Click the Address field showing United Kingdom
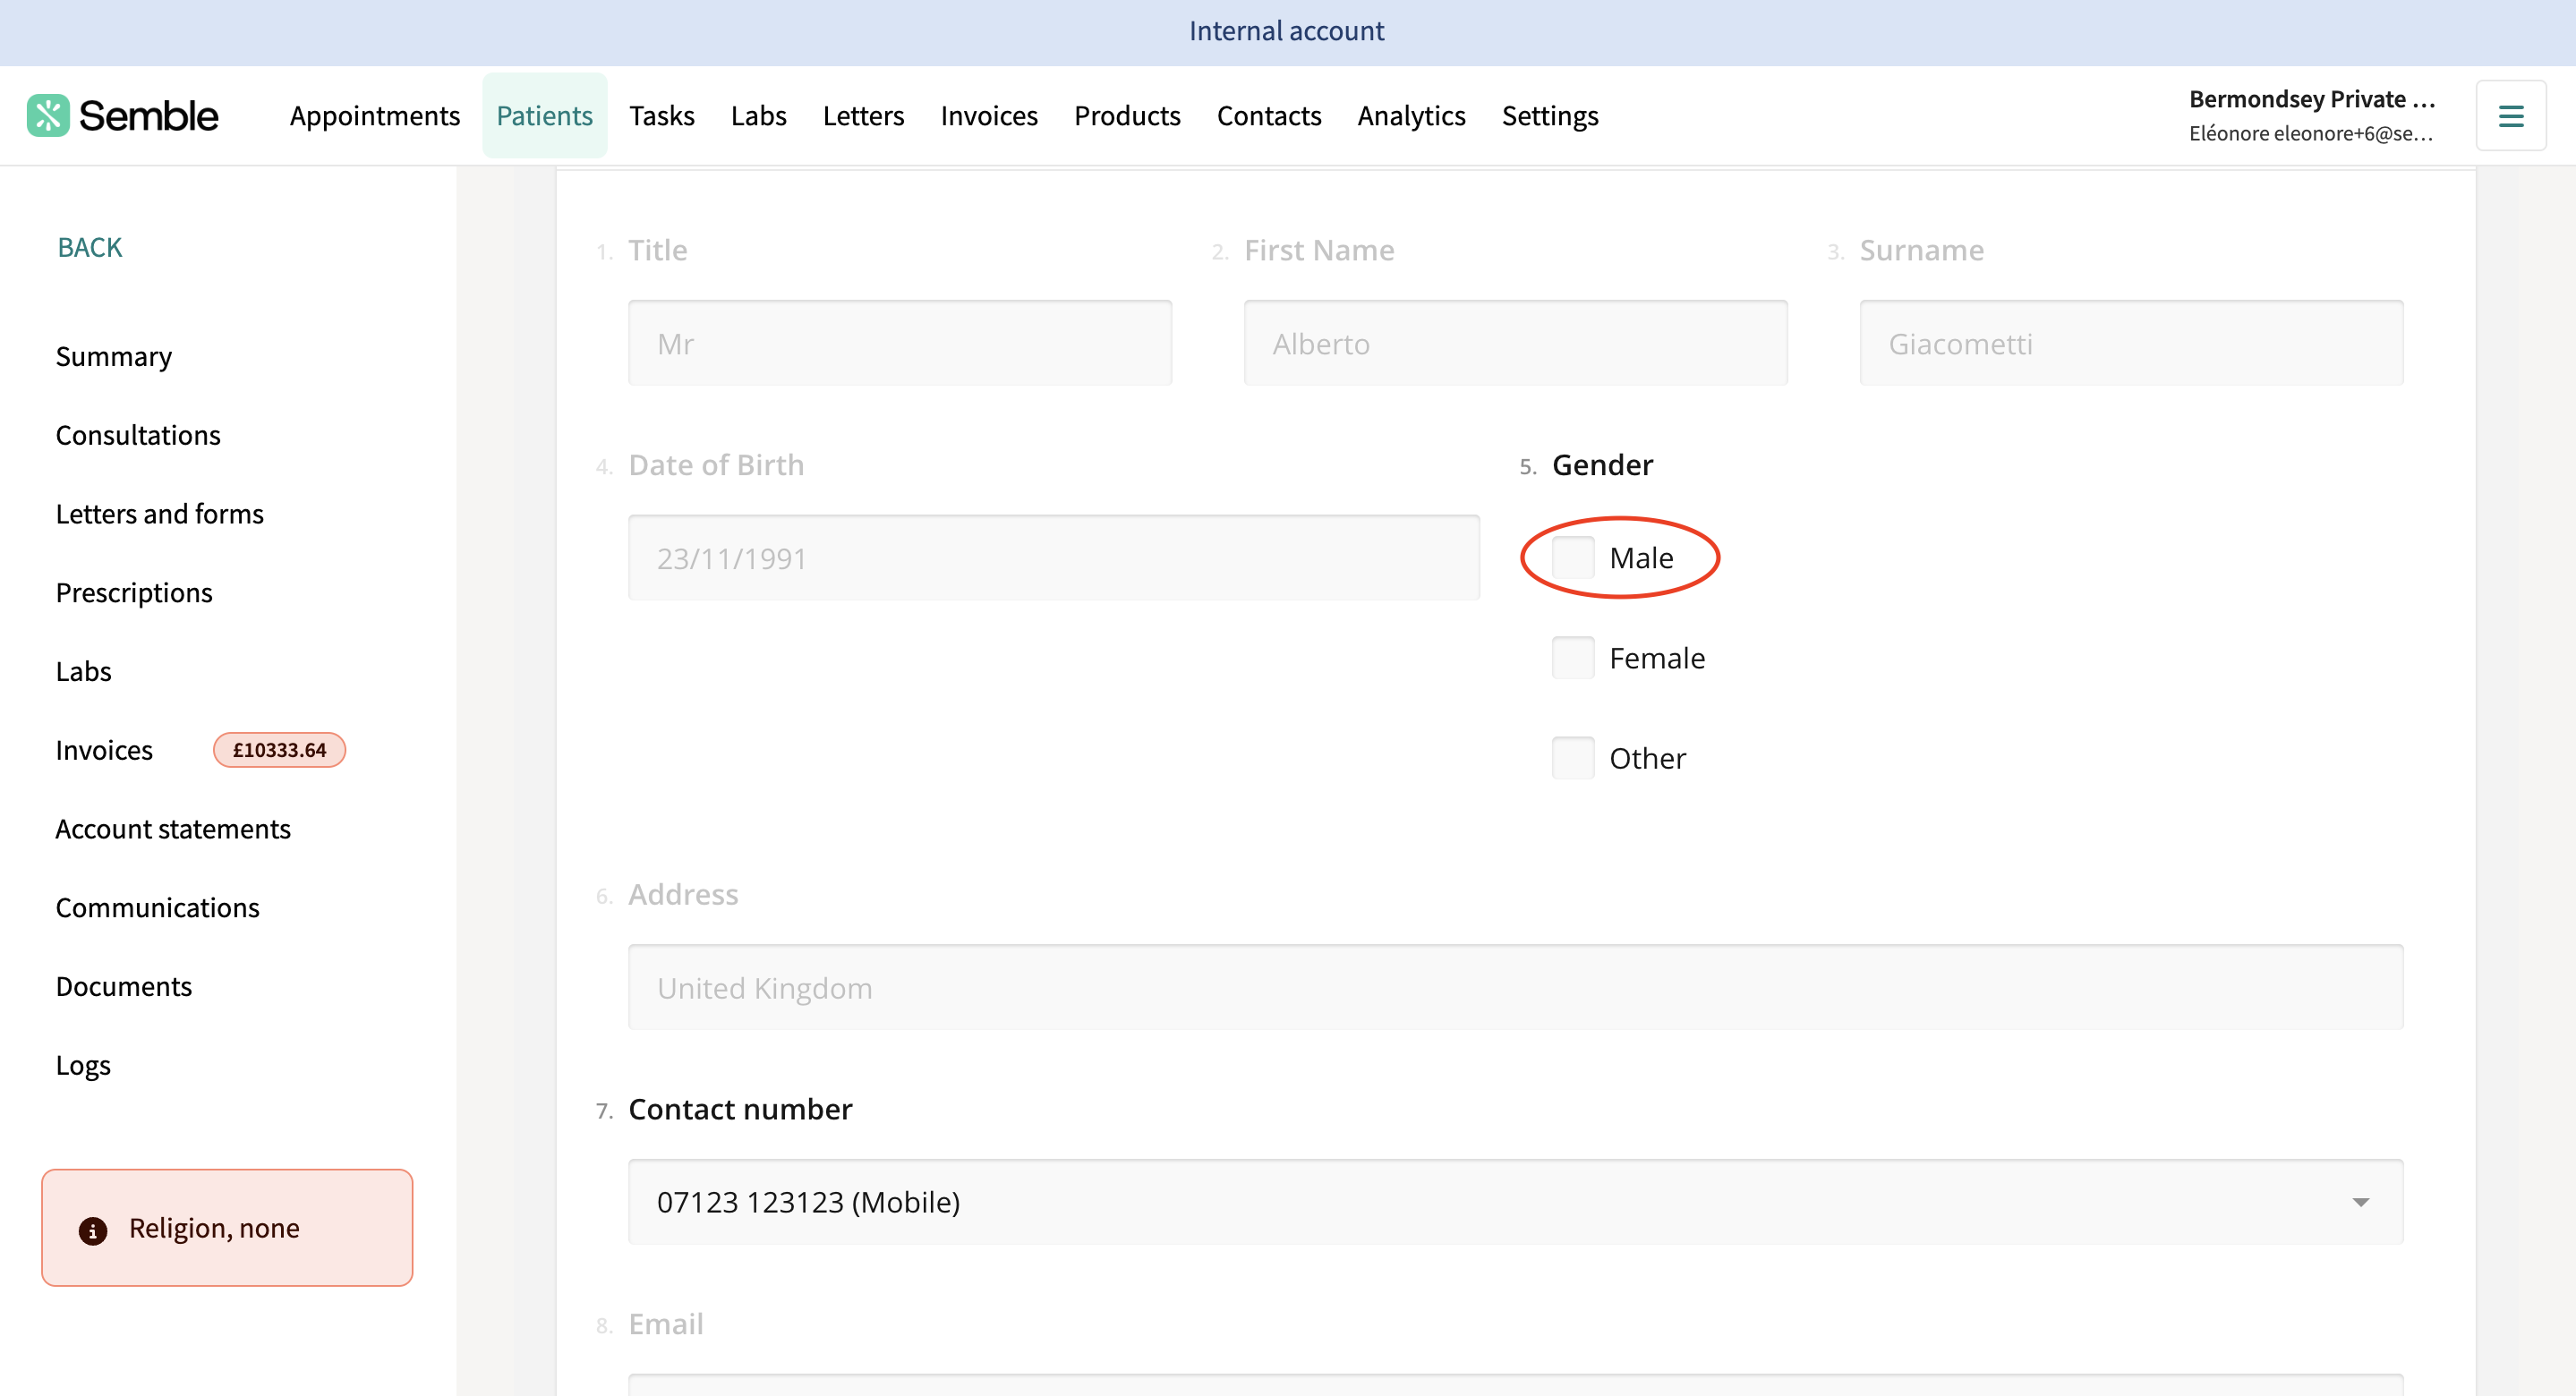2576x1396 pixels. [x=1515, y=987]
